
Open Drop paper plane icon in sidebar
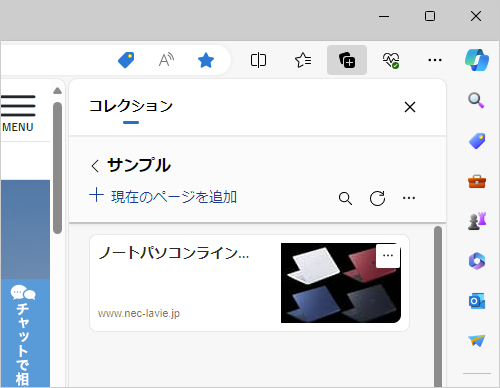pos(477,341)
